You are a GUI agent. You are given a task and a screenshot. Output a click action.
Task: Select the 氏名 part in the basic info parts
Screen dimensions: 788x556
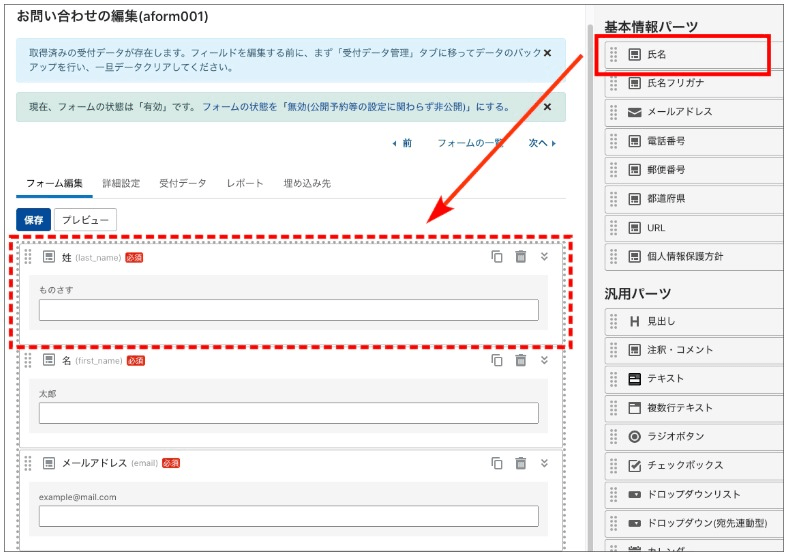coord(694,54)
